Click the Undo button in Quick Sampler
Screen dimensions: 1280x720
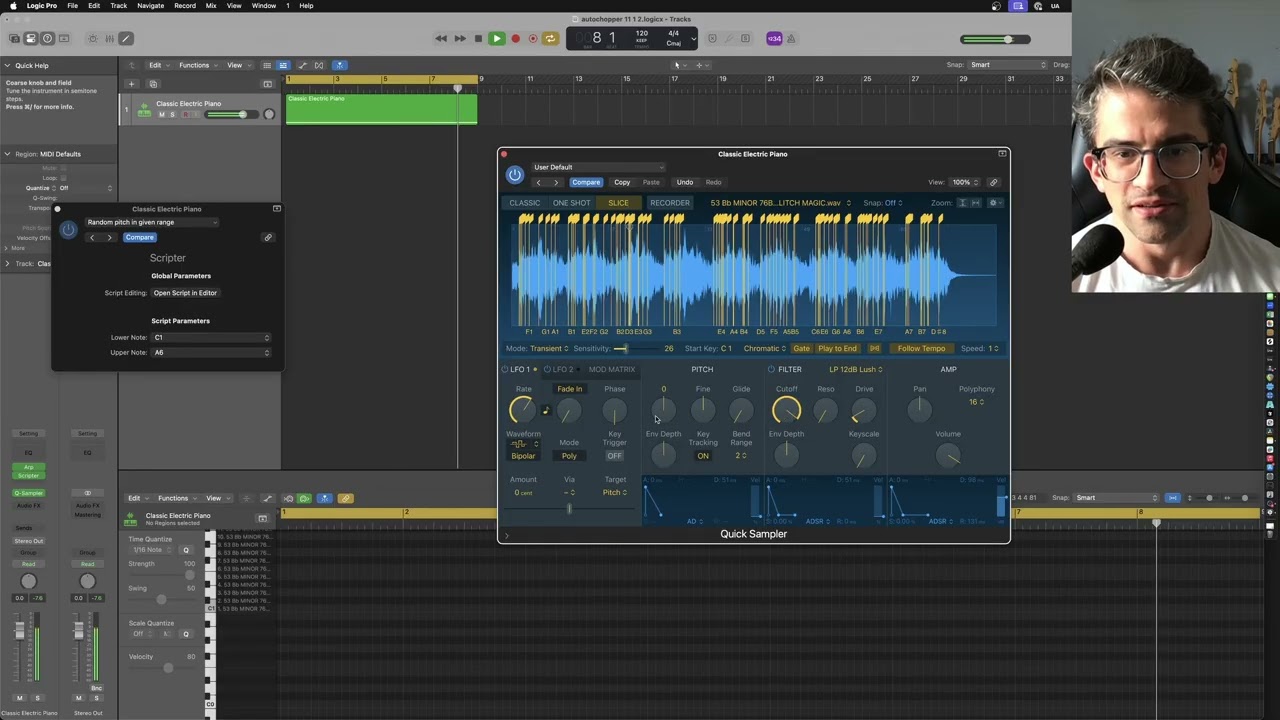(x=685, y=182)
